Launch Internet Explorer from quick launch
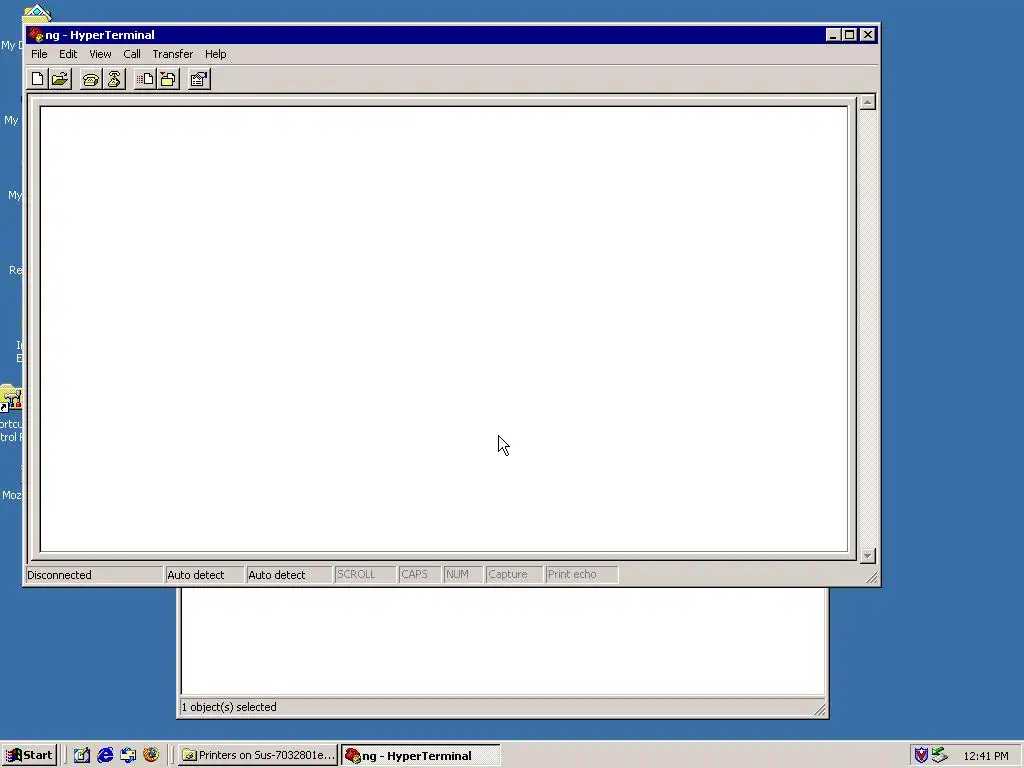 pyautogui.click(x=105, y=756)
